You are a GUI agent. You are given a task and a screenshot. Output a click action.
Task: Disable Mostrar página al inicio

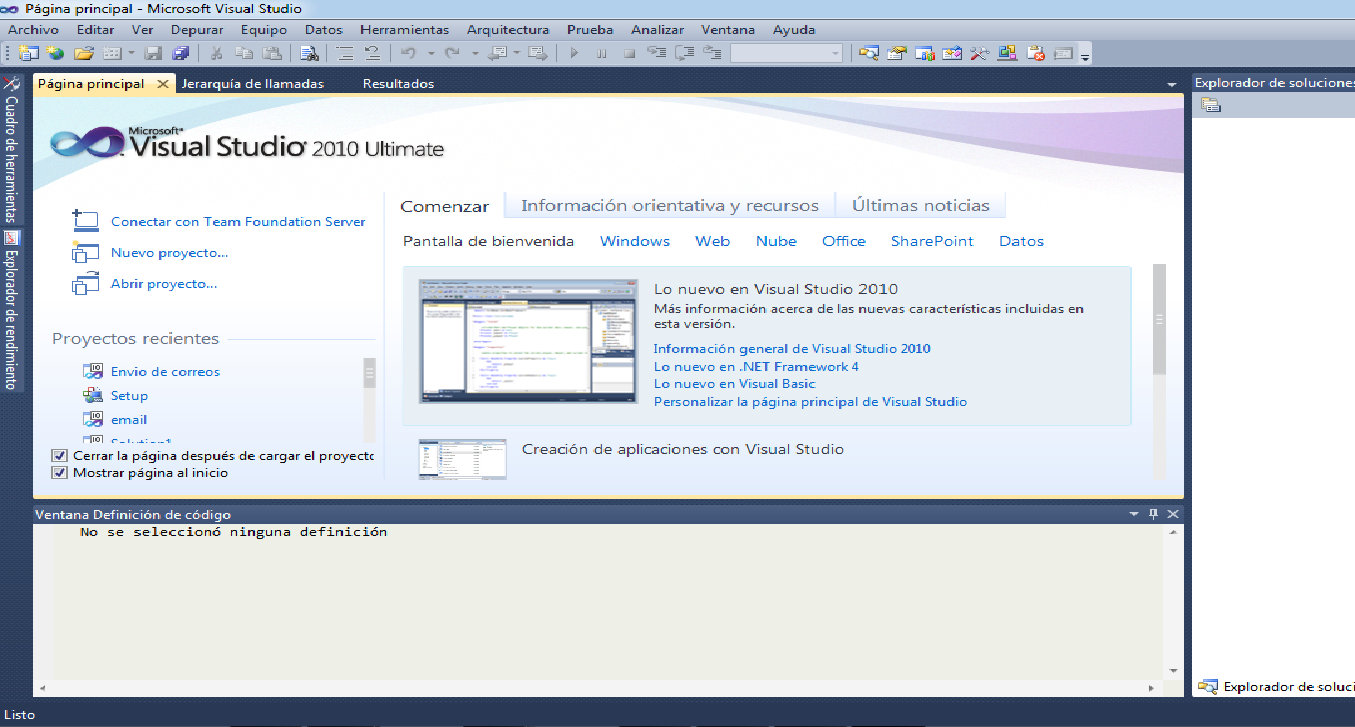(x=58, y=471)
